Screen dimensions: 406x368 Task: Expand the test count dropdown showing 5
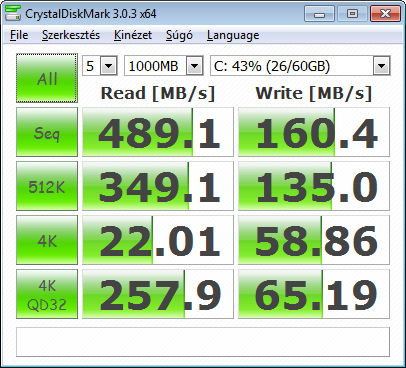[109, 66]
